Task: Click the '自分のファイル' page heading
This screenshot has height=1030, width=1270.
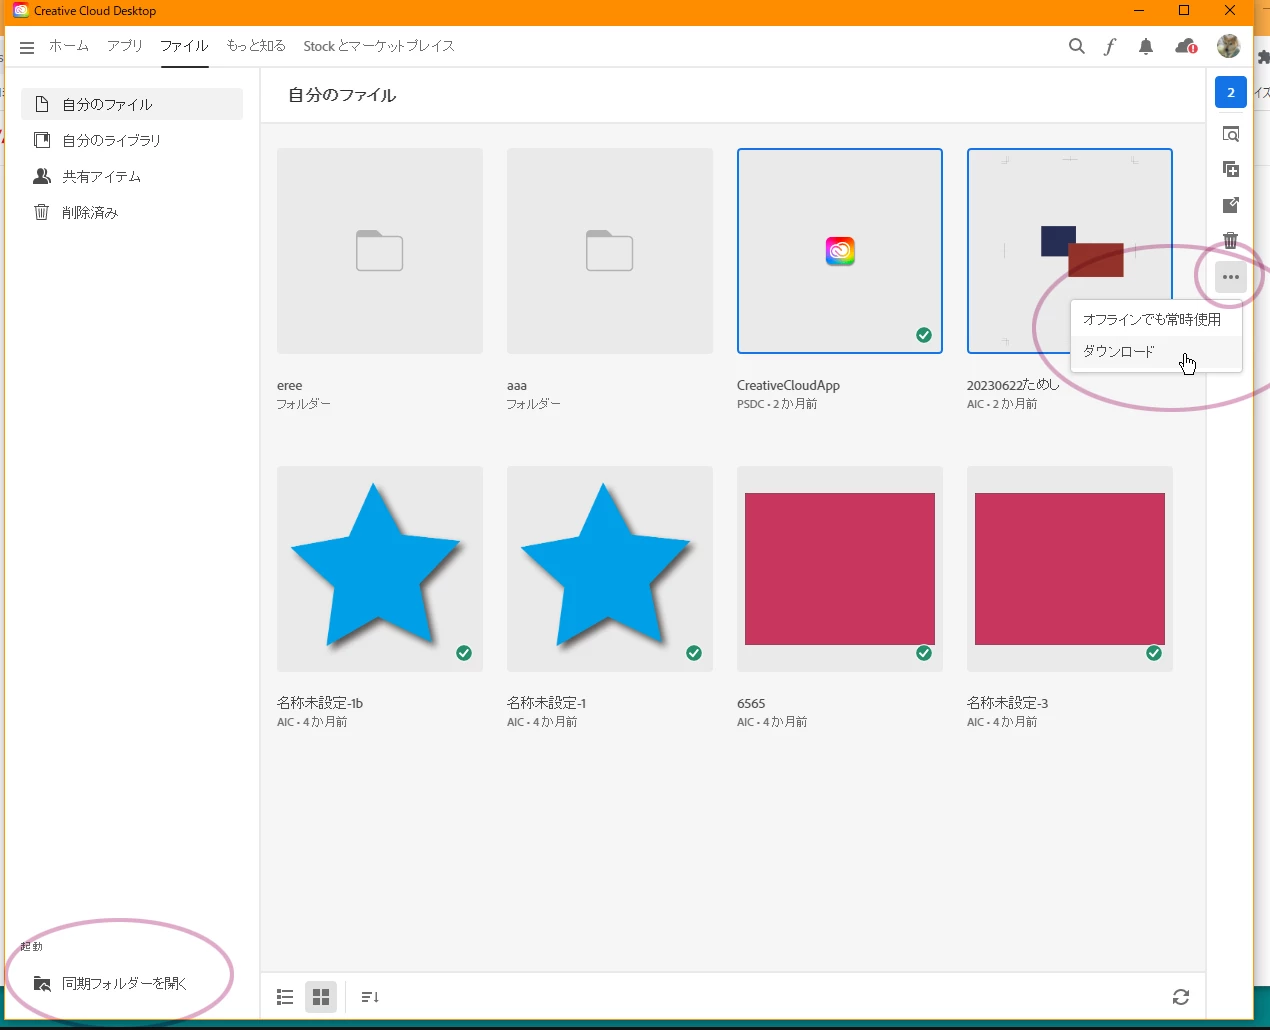Action: 342,95
